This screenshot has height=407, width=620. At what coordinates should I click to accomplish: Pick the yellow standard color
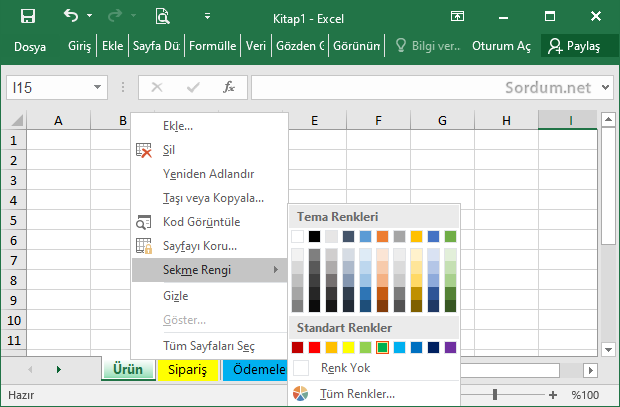(348, 347)
